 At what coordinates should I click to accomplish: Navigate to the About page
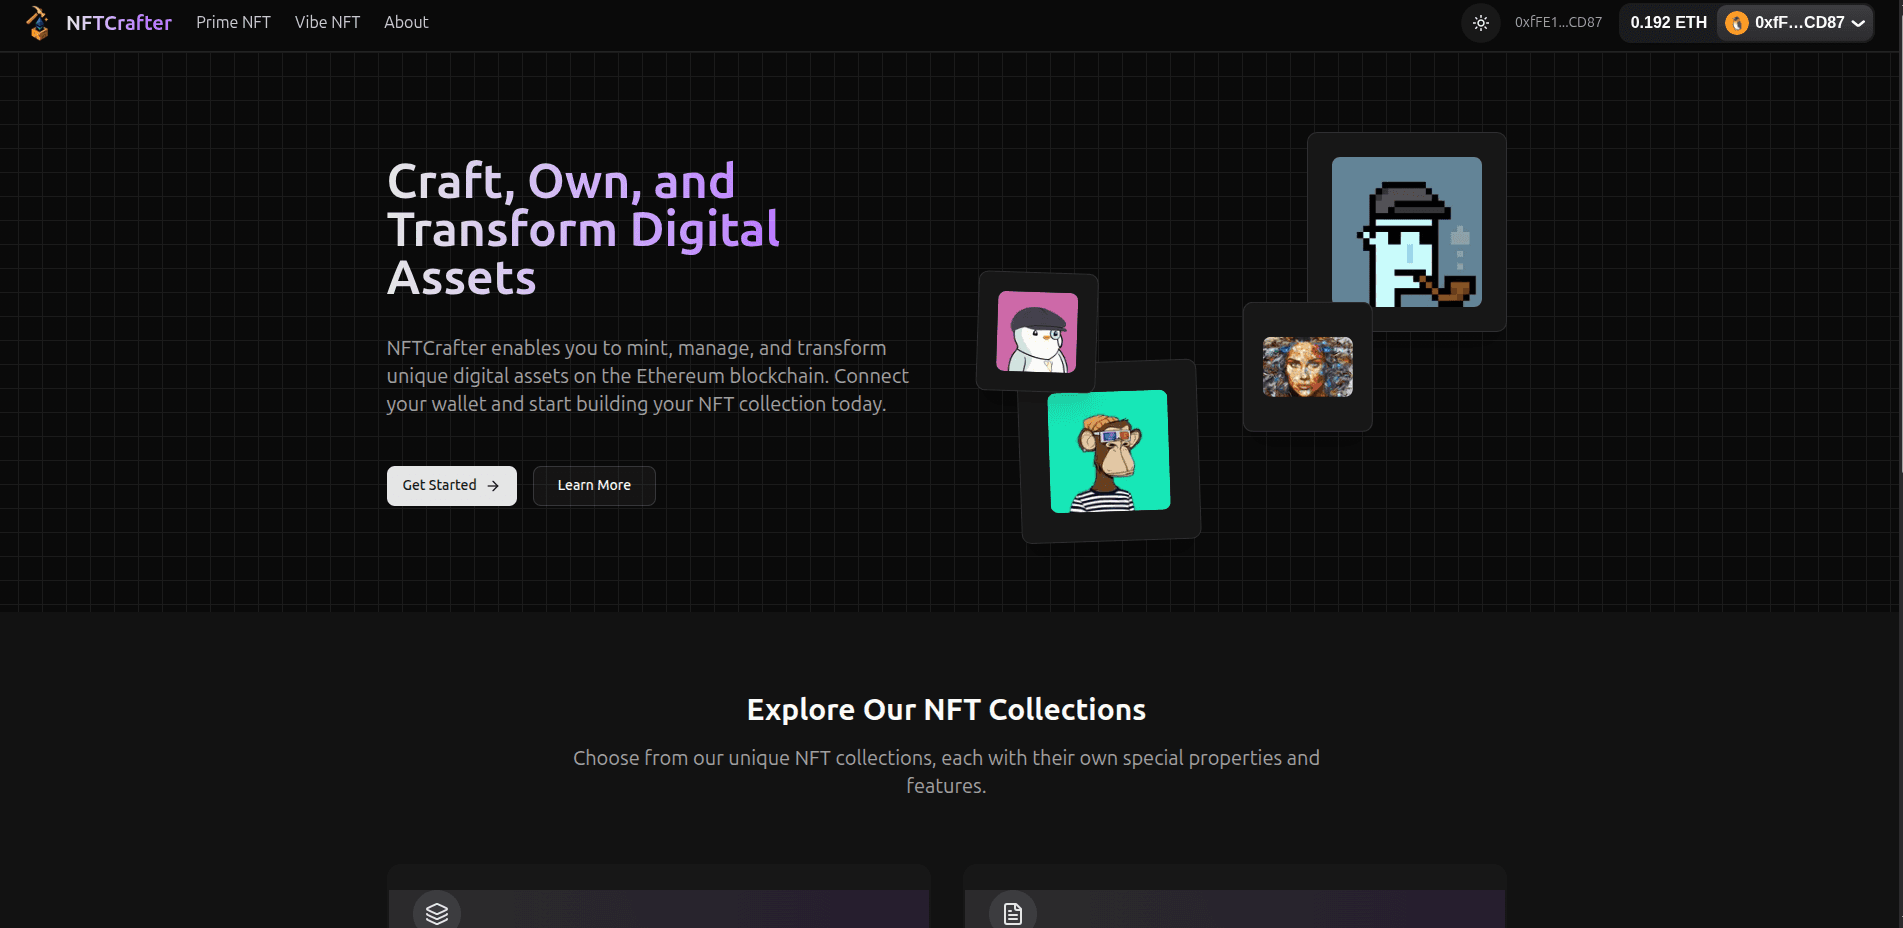tap(406, 22)
